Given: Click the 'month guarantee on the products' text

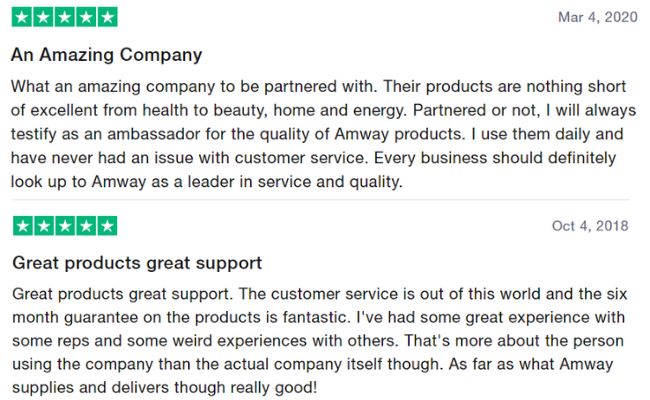Looking at the screenshot, I should pyautogui.click(x=139, y=318).
